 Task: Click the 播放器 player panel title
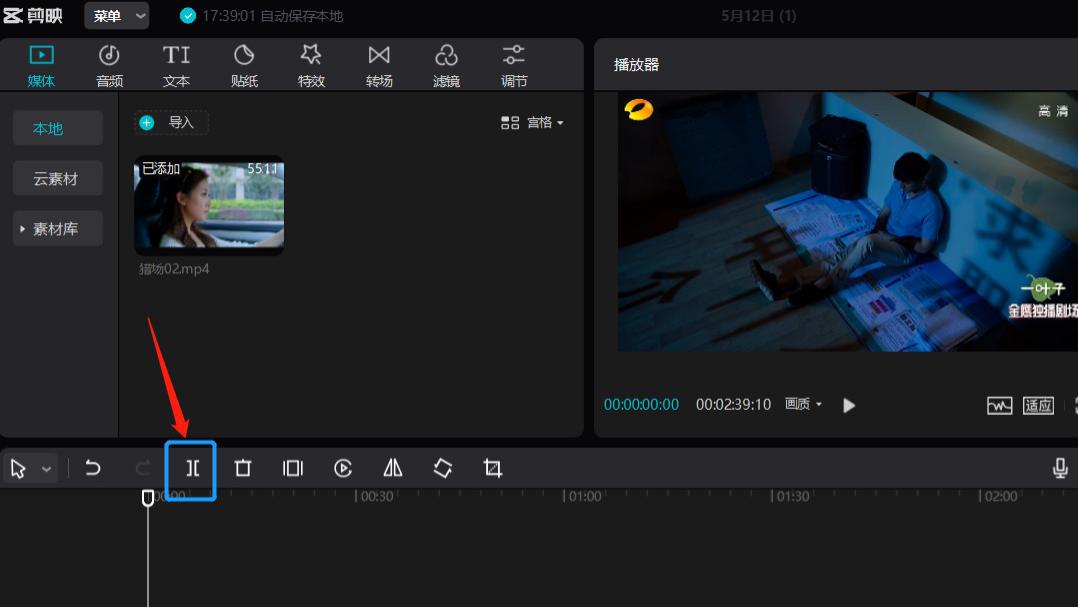[636, 65]
